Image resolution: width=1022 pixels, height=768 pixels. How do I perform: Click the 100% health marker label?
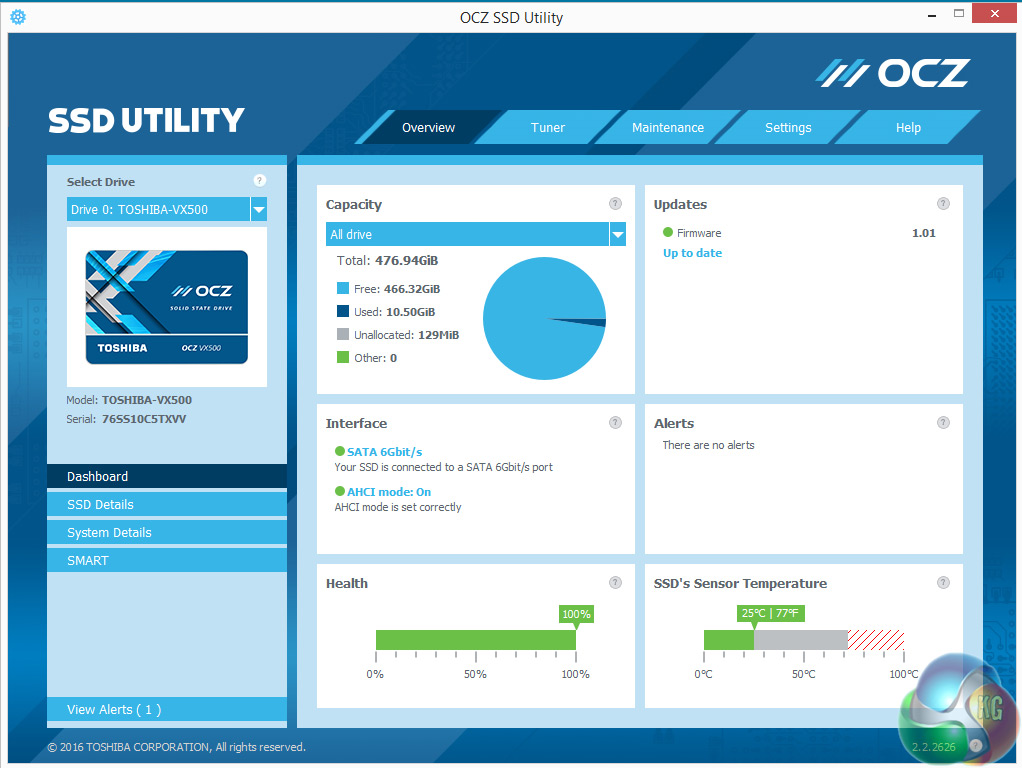(x=576, y=613)
